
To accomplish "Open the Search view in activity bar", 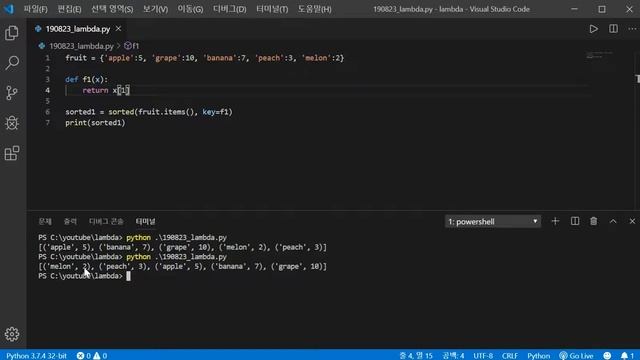I will [x=12, y=63].
